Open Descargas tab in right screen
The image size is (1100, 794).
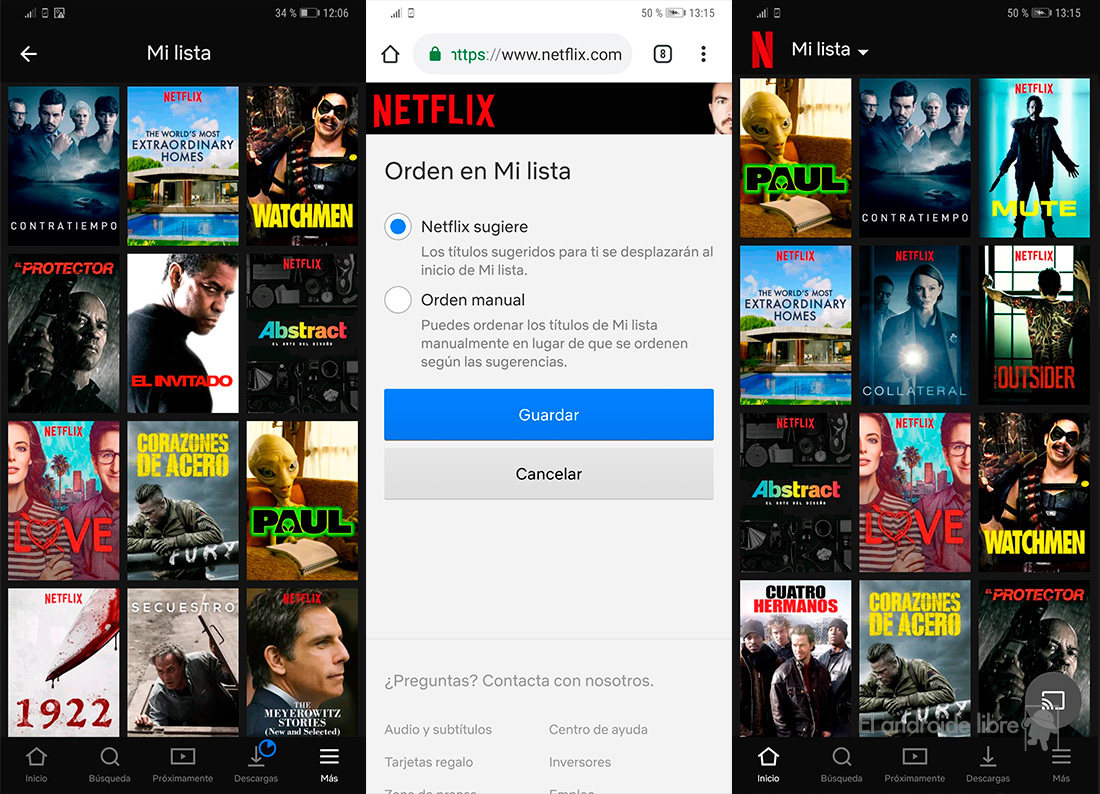(988, 765)
